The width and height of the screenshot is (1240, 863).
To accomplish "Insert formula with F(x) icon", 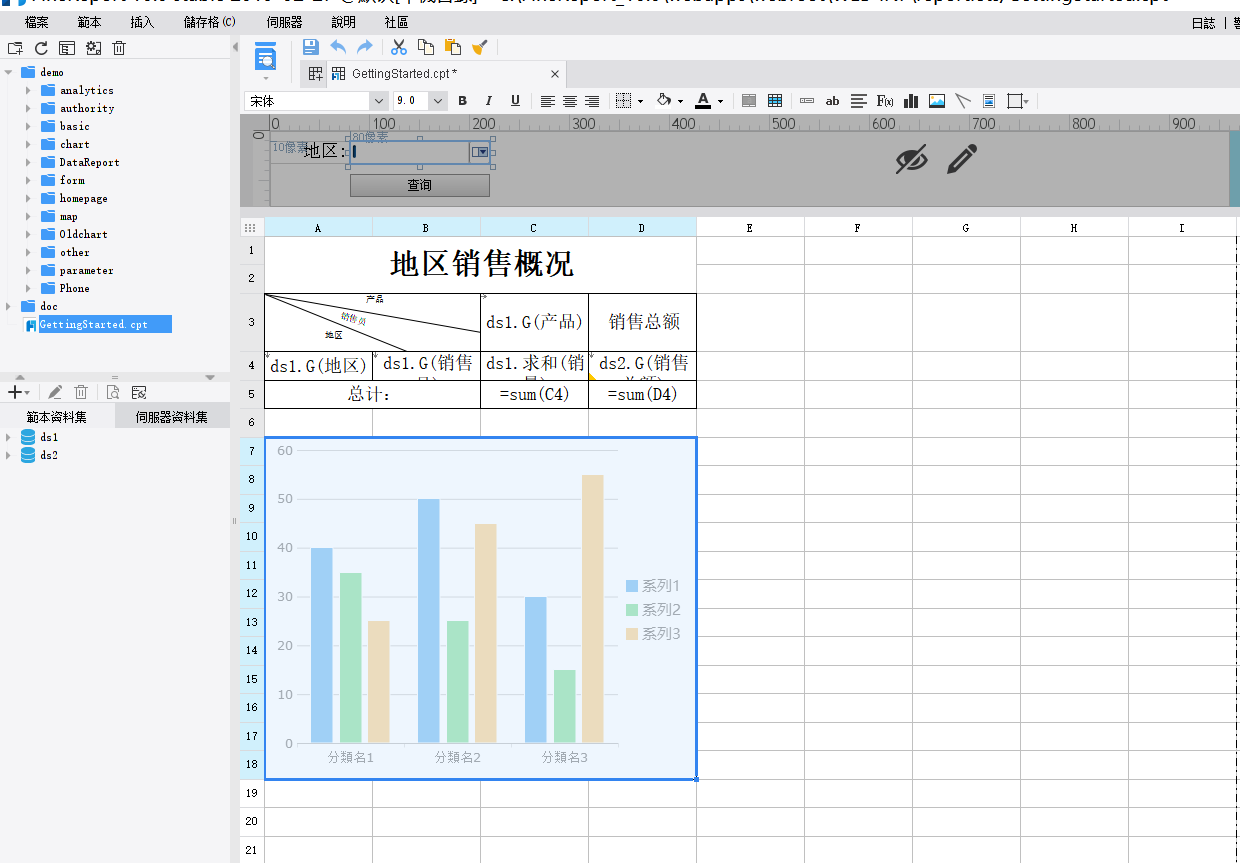I will [885, 101].
